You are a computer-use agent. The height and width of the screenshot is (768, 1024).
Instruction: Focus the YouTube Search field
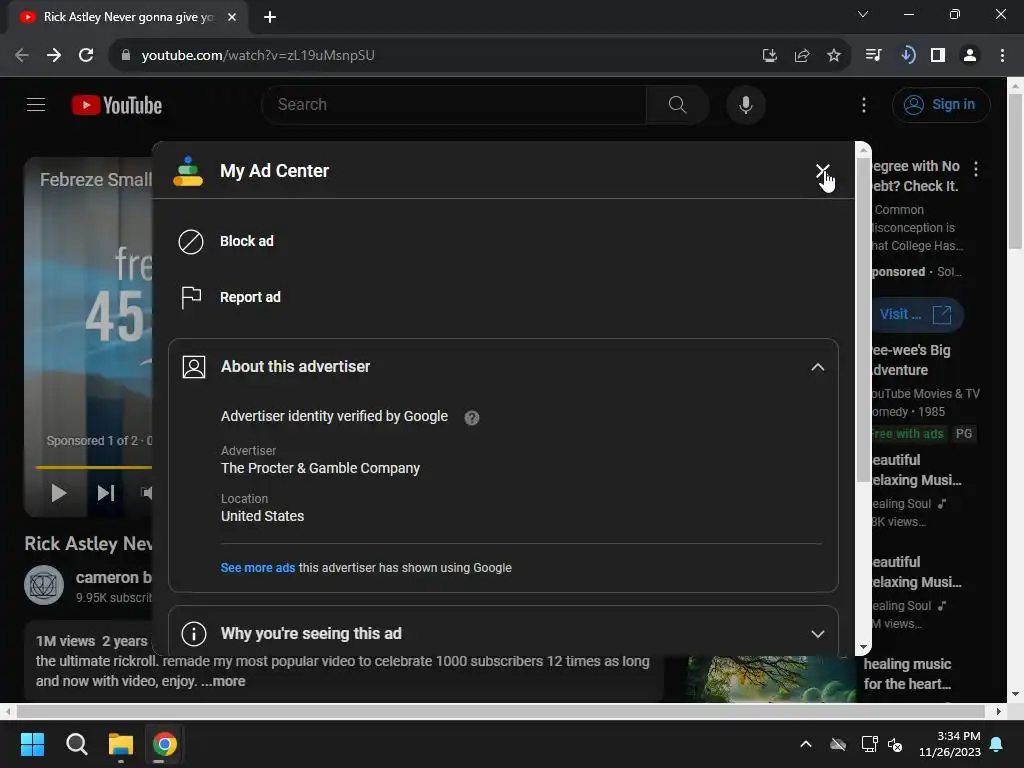pos(454,104)
